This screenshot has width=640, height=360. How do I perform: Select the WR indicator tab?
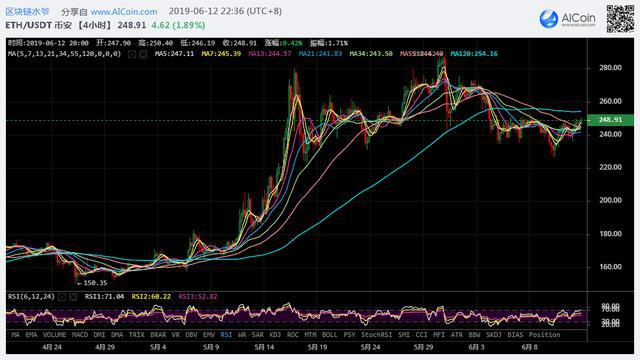pos(242,335)
